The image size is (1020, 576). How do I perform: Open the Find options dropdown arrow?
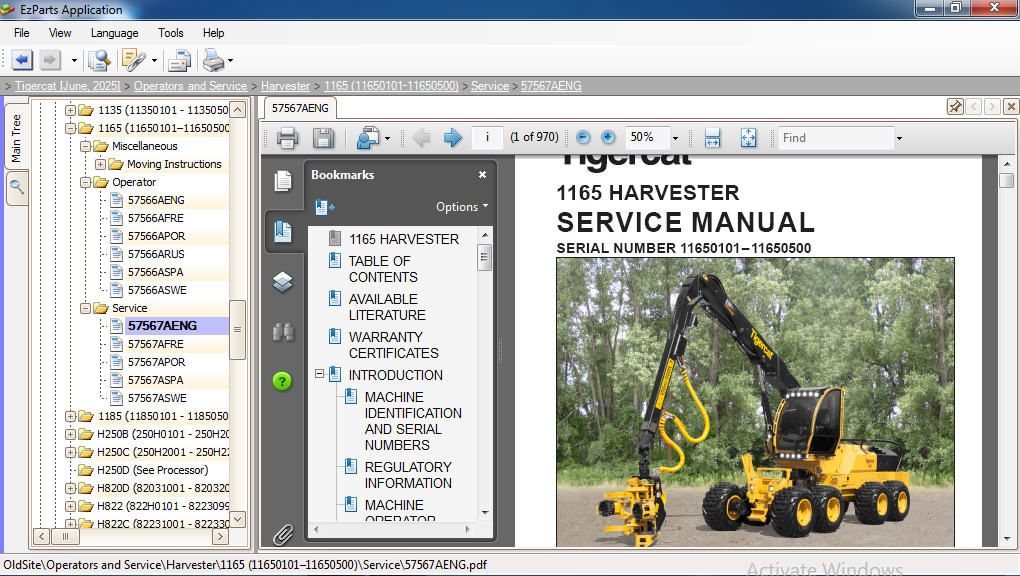coord(899,138)
